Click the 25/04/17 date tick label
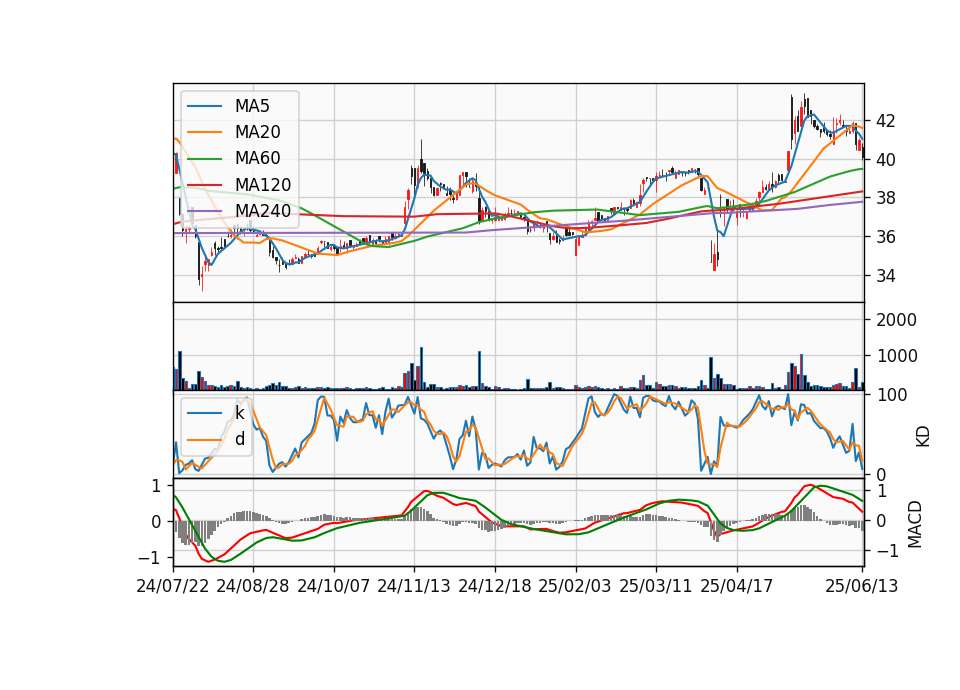 [737, 586]
